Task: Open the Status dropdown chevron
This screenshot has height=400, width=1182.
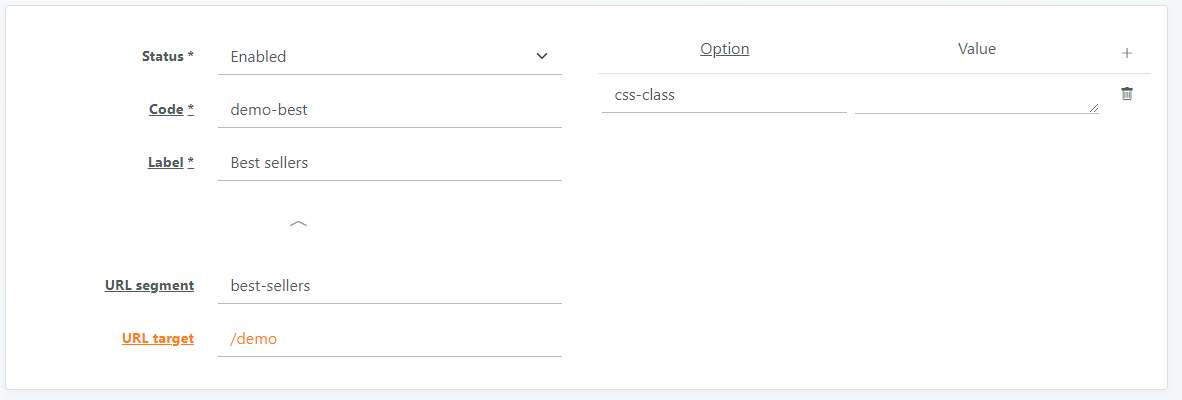Action: (541, 56)
